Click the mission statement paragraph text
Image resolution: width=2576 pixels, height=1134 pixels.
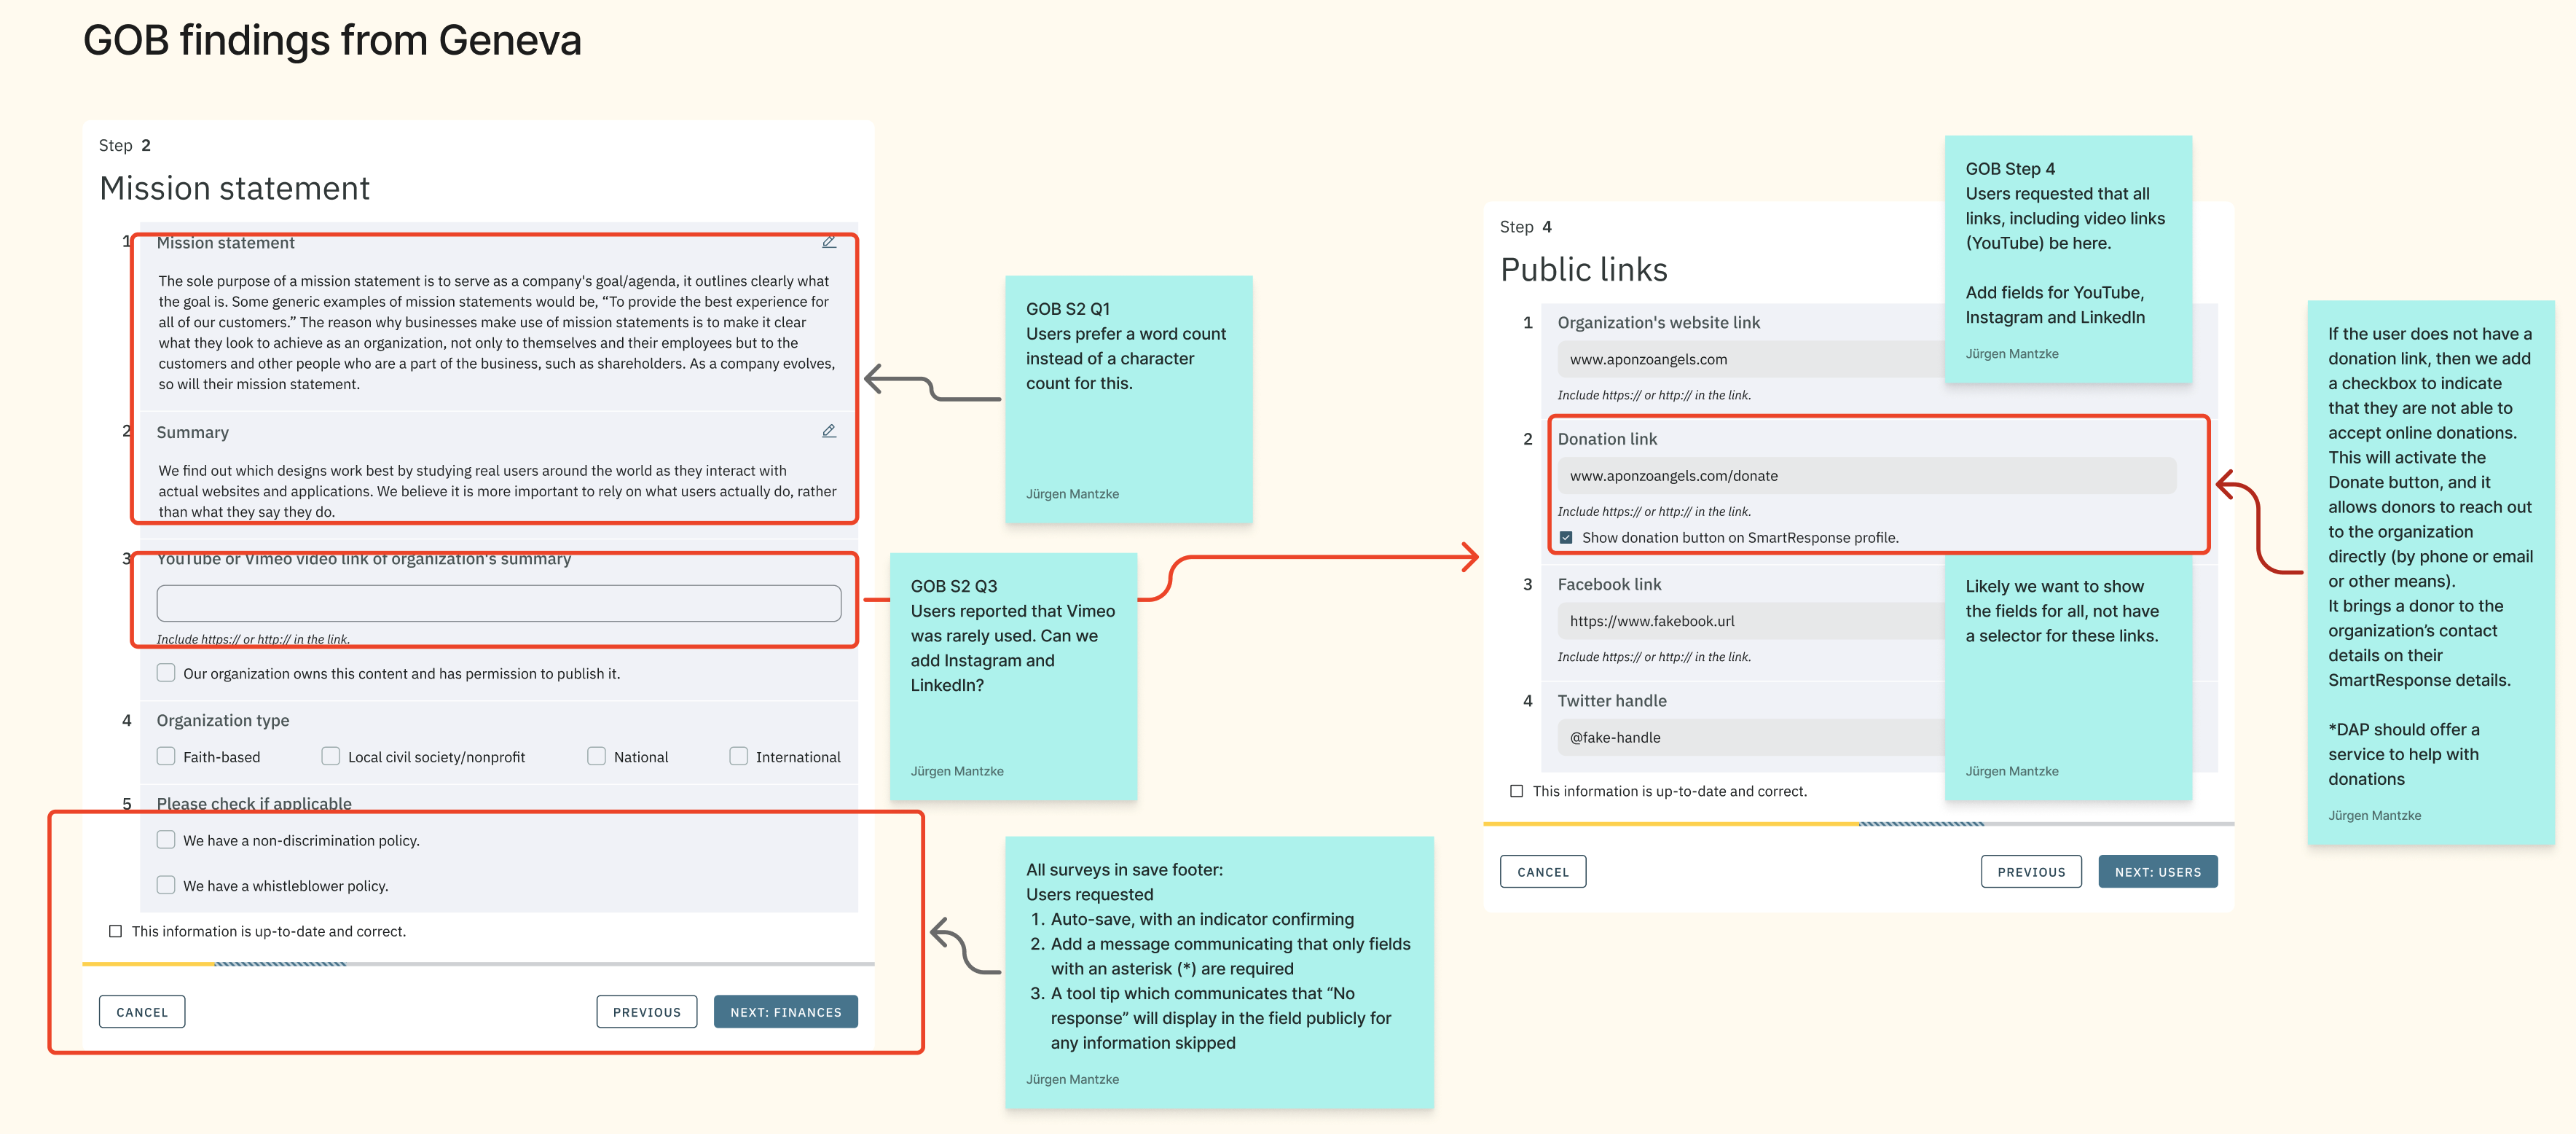tap(497, 332)
